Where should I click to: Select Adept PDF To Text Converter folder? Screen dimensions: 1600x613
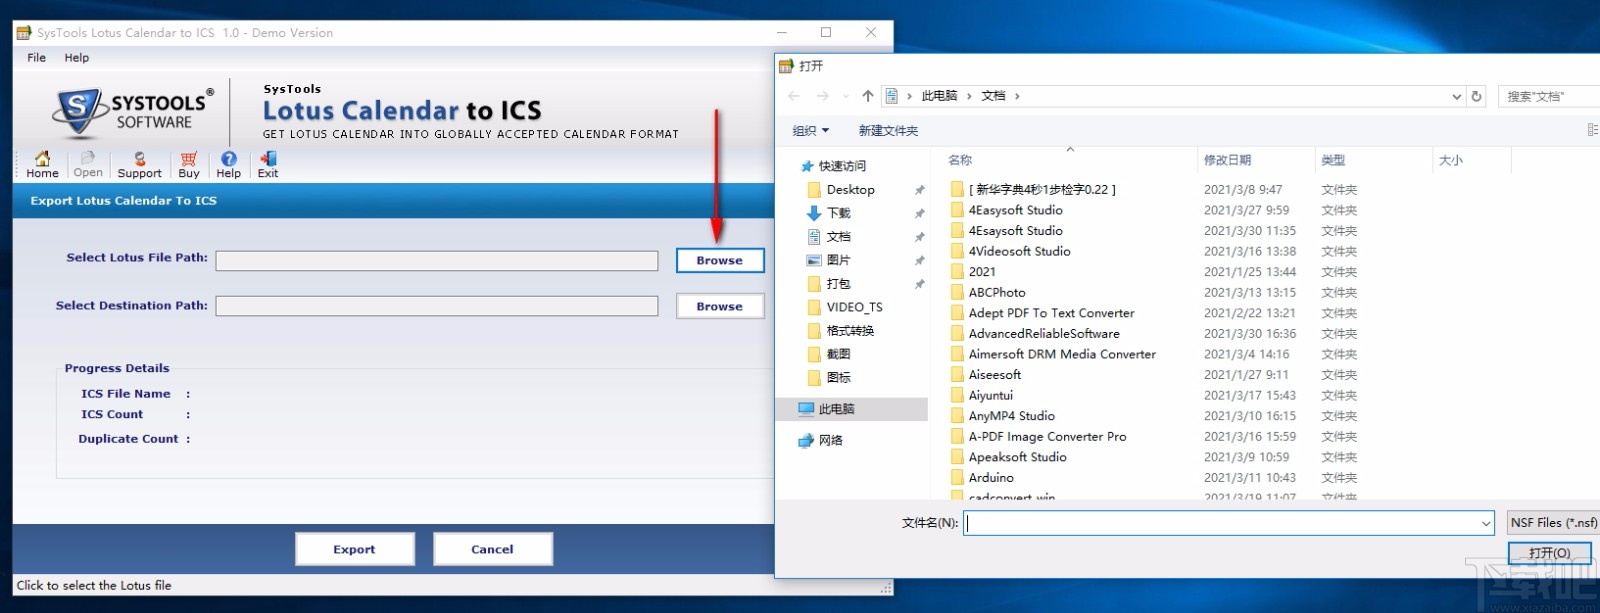[x=1051, y=313]
